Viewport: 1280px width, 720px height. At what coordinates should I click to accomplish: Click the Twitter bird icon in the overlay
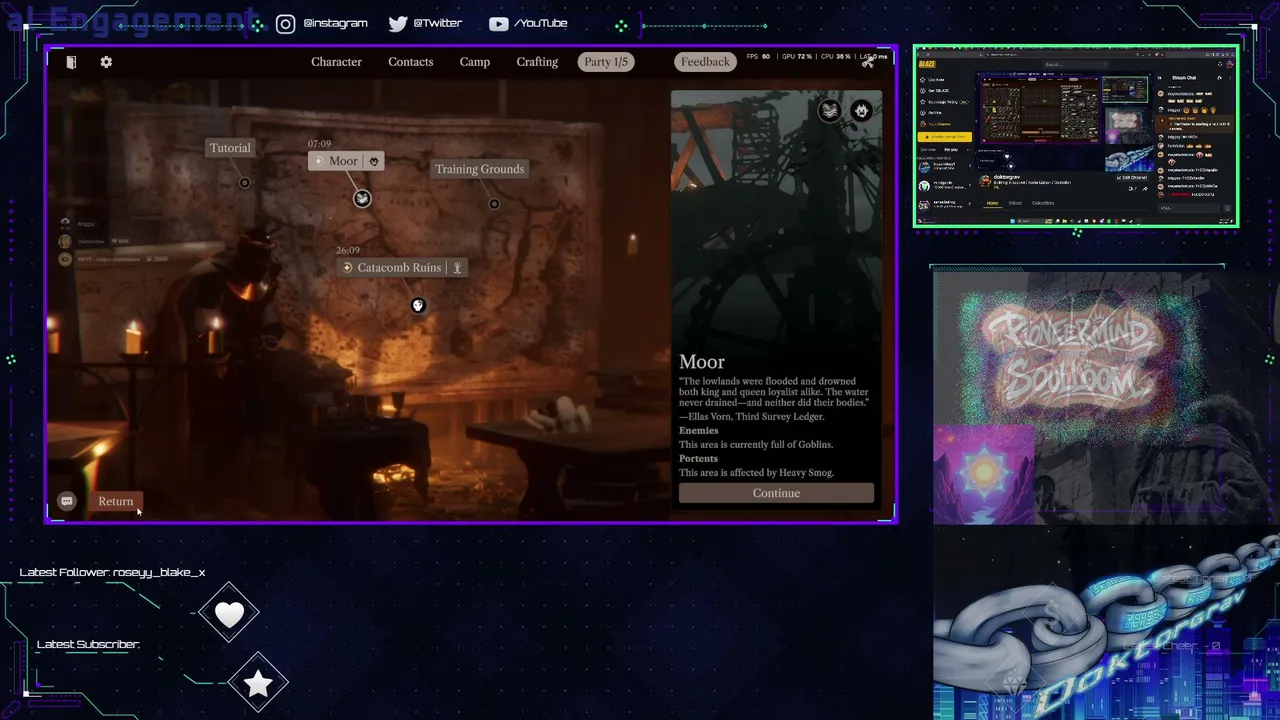tap(398, 24)
